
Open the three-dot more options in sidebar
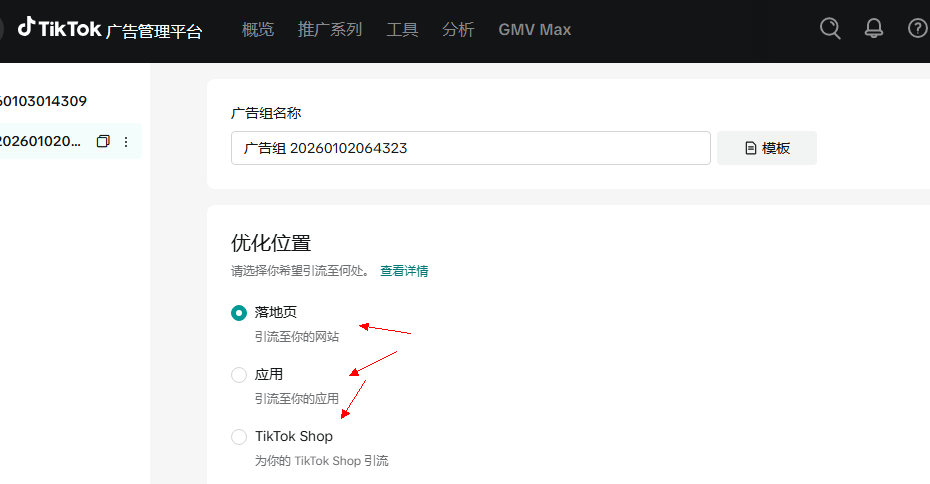[x=126, y=142]
